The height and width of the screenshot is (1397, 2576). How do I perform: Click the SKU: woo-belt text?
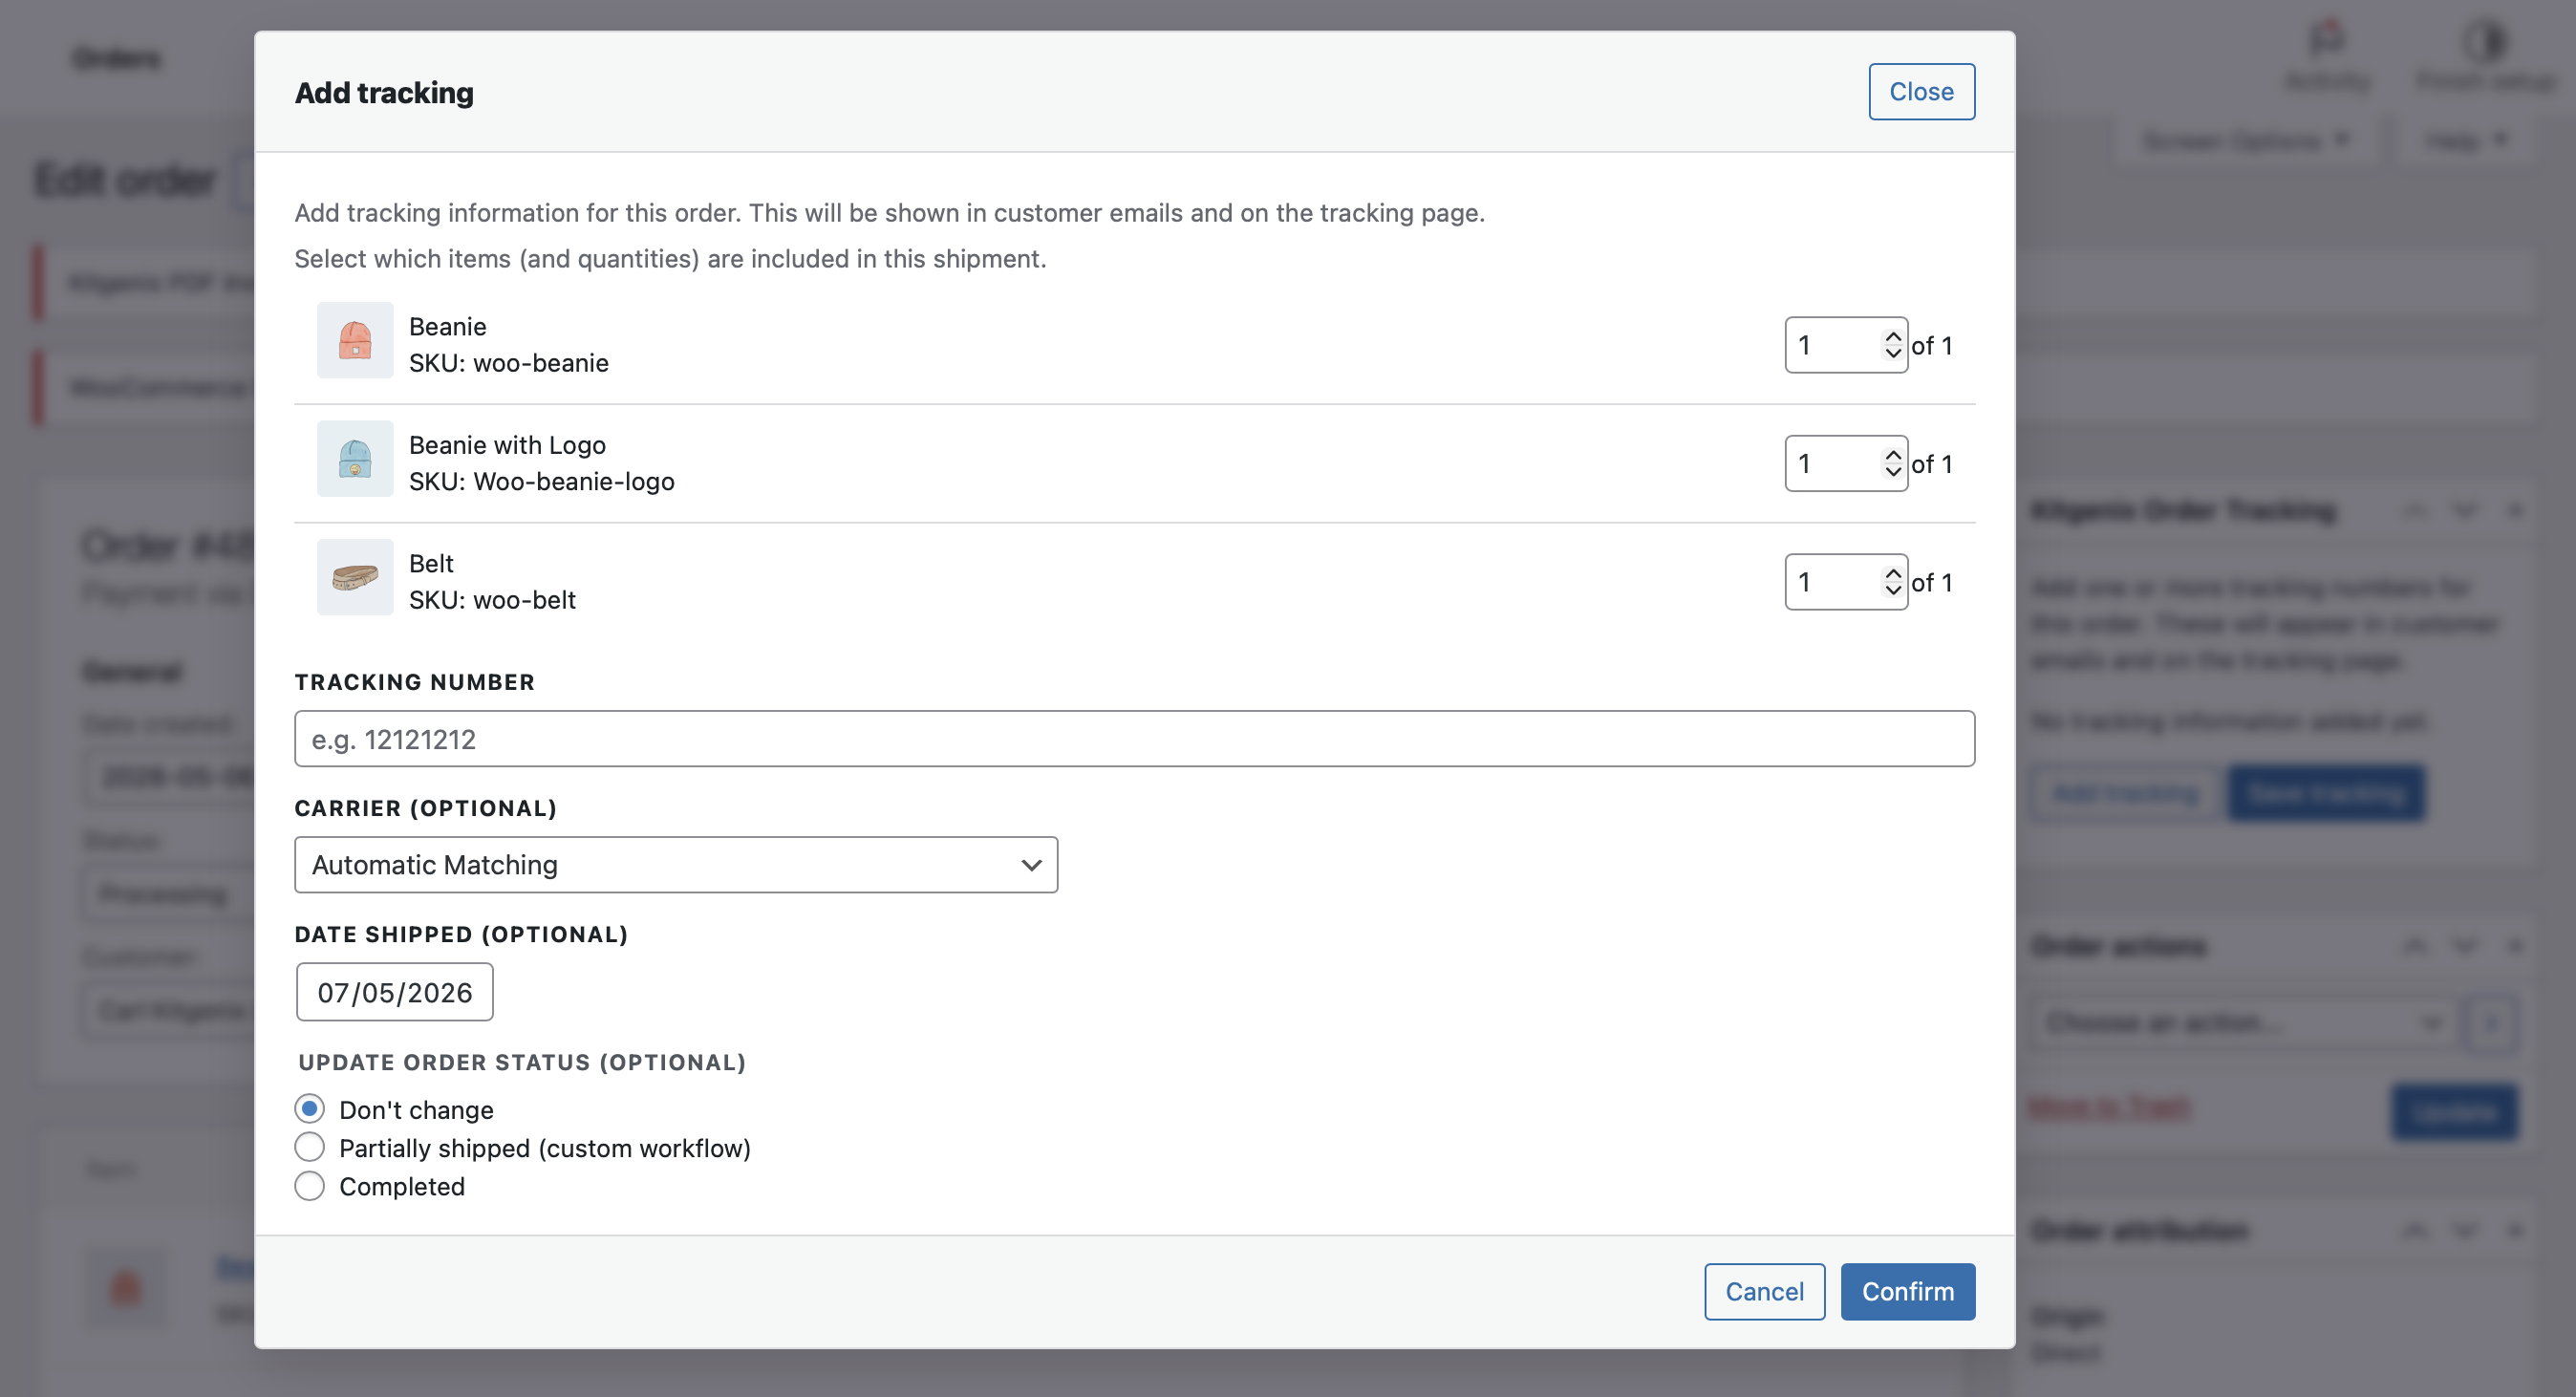tap(492, 600)
